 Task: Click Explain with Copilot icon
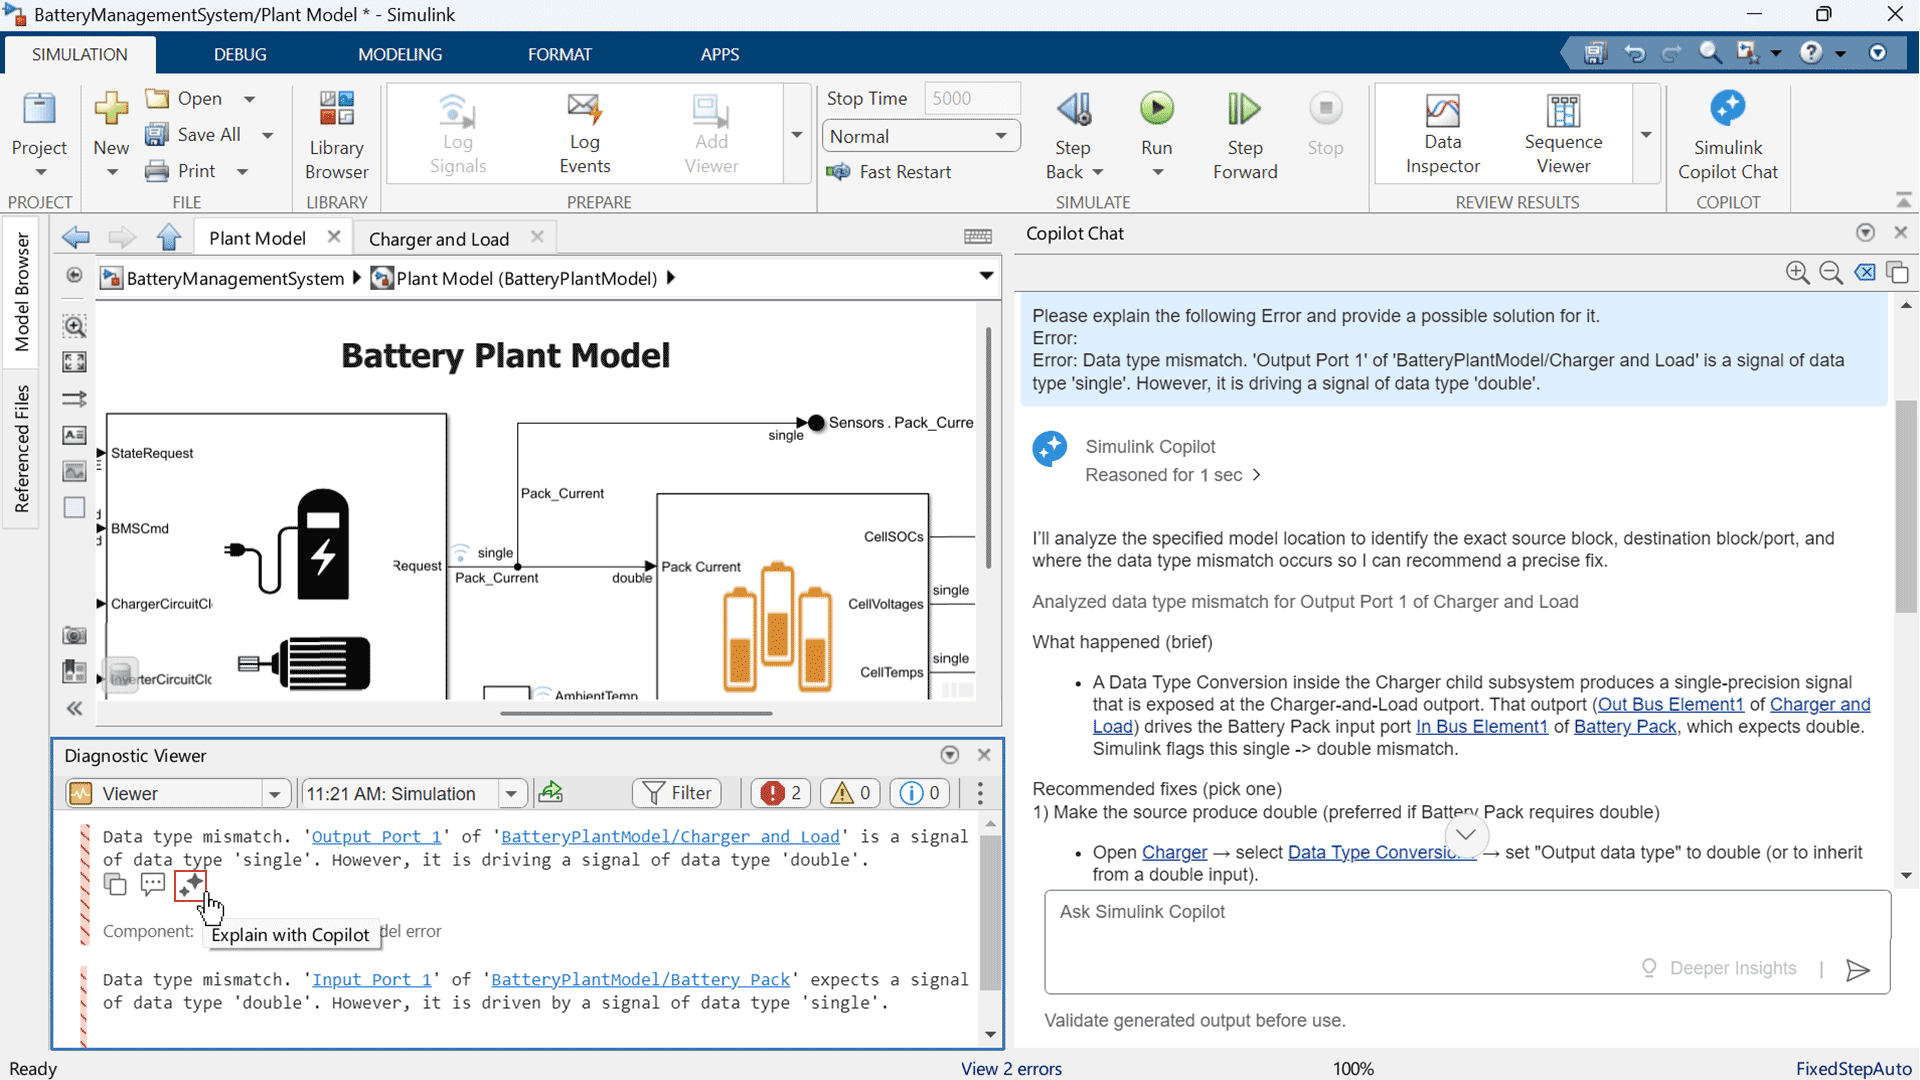pyautogui.click(x=190, y=884)
